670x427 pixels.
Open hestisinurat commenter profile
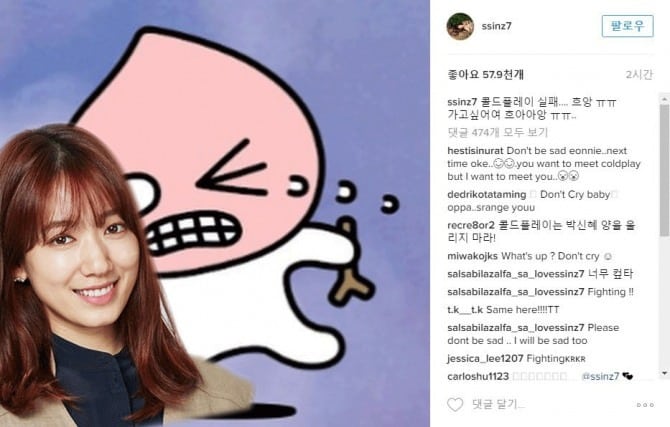click(475, 151)
